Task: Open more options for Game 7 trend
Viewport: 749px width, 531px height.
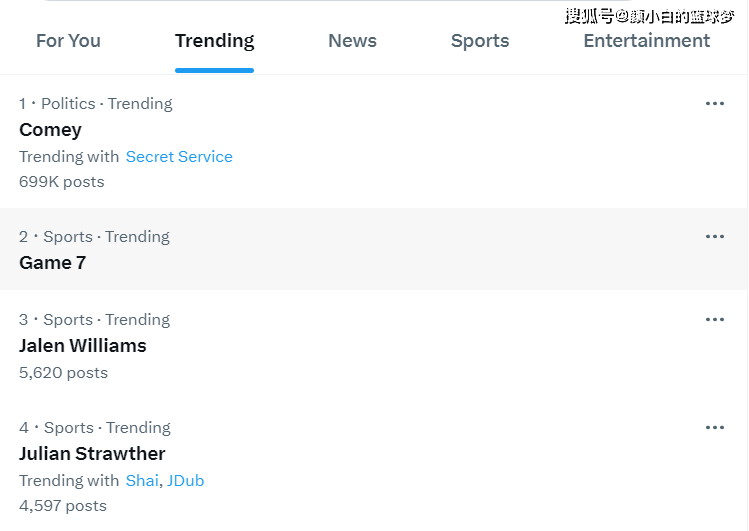Action: 715,236
